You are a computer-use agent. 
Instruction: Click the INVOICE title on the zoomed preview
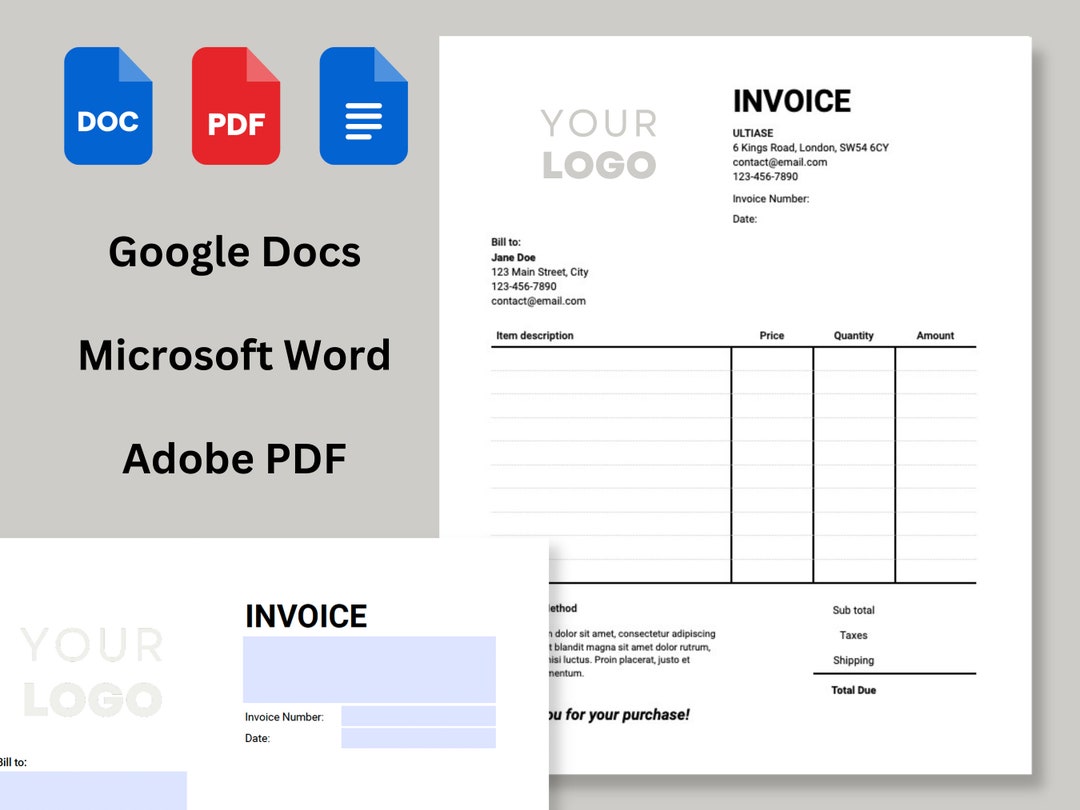click(x=307, y=616)
